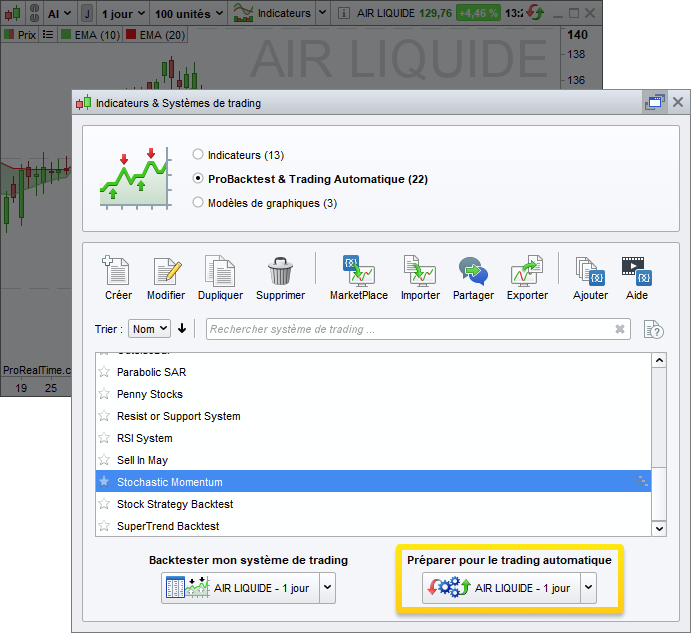691x633 pixels.
Task: Click the detach window icon in dialog title bar
Action: click(654, 102)
